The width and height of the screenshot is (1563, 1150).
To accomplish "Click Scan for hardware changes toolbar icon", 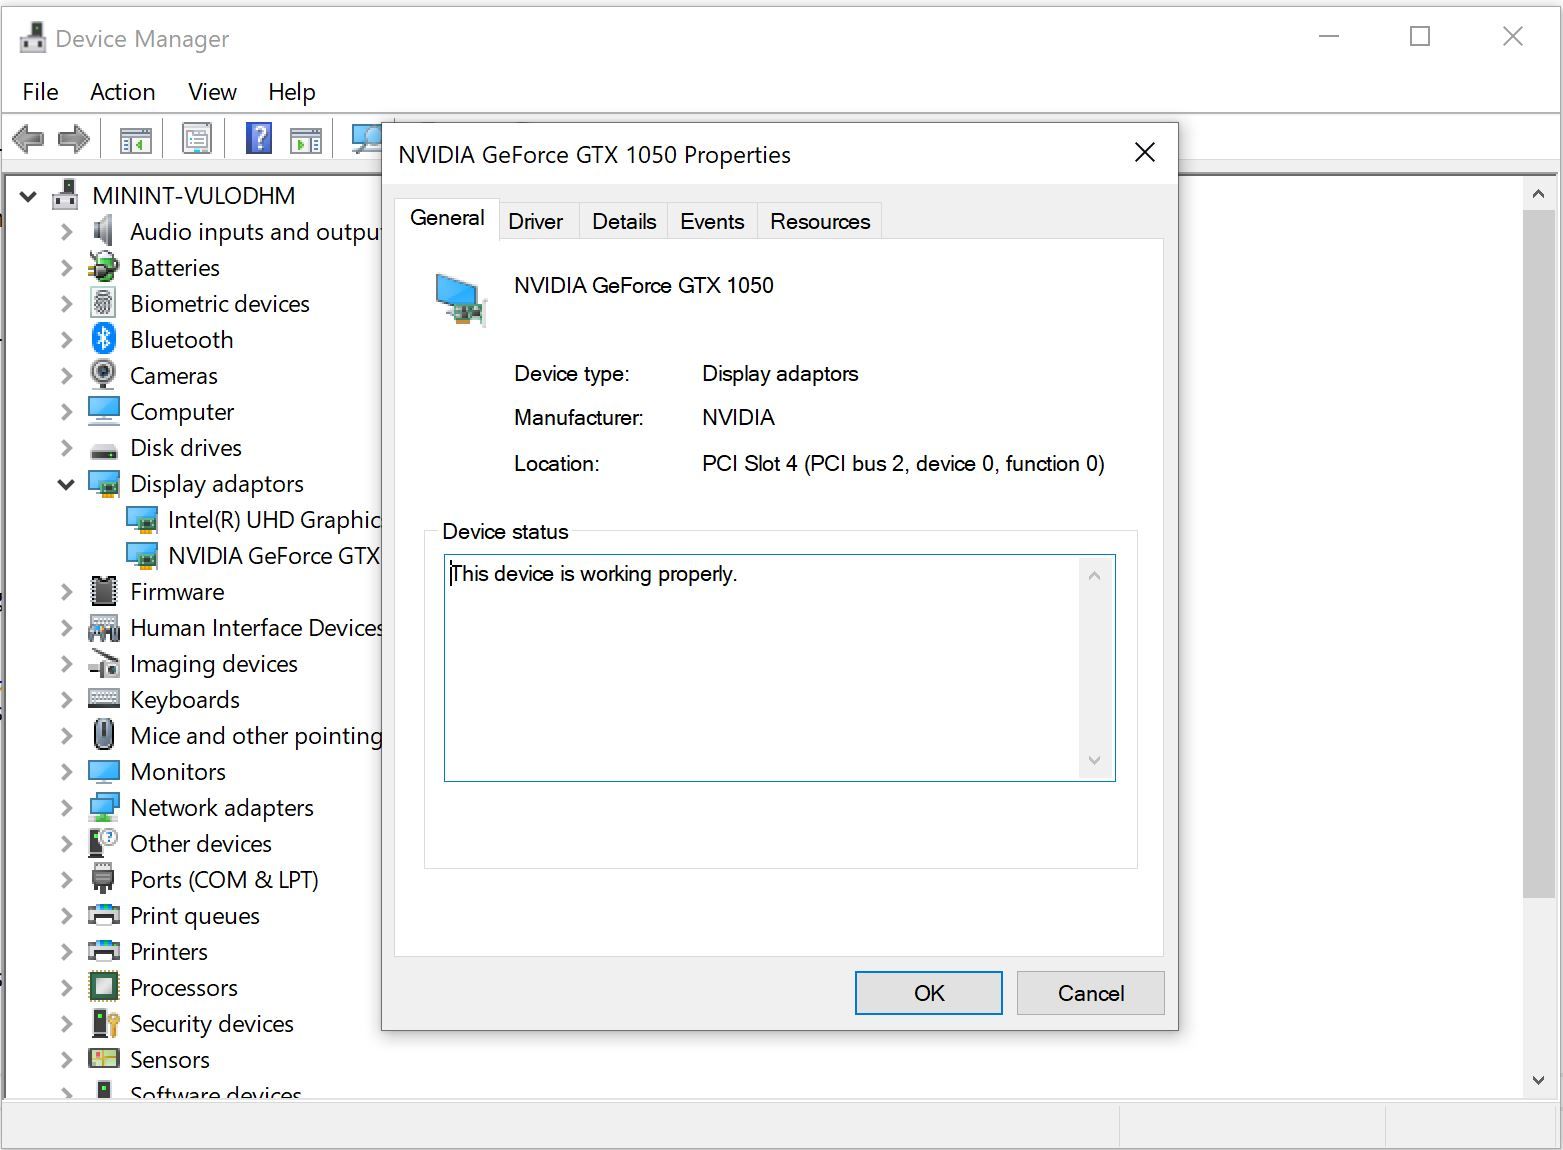I will (x=367, y=138).
